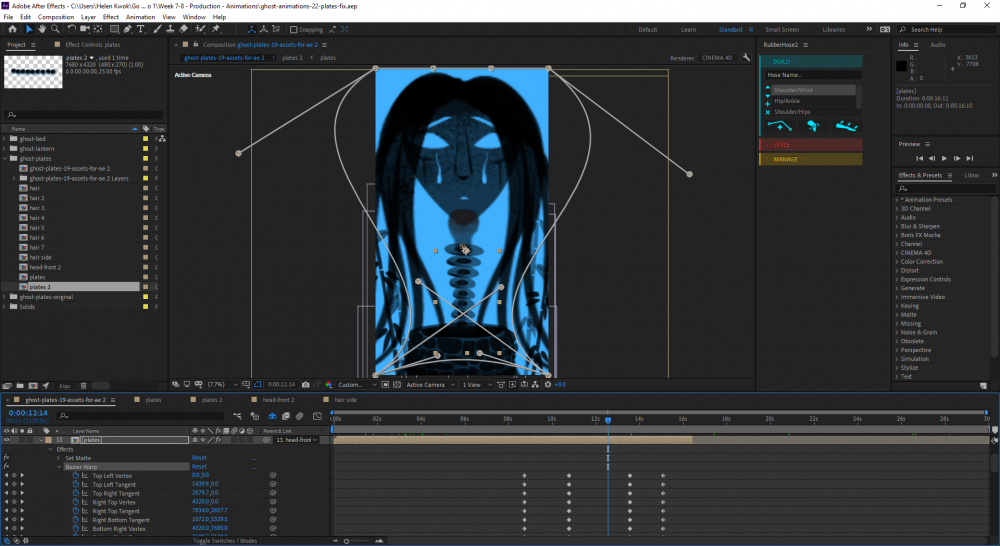
Task: Toggle stopwatch for Right Top Vertex
Action: [x=75, y=502]
